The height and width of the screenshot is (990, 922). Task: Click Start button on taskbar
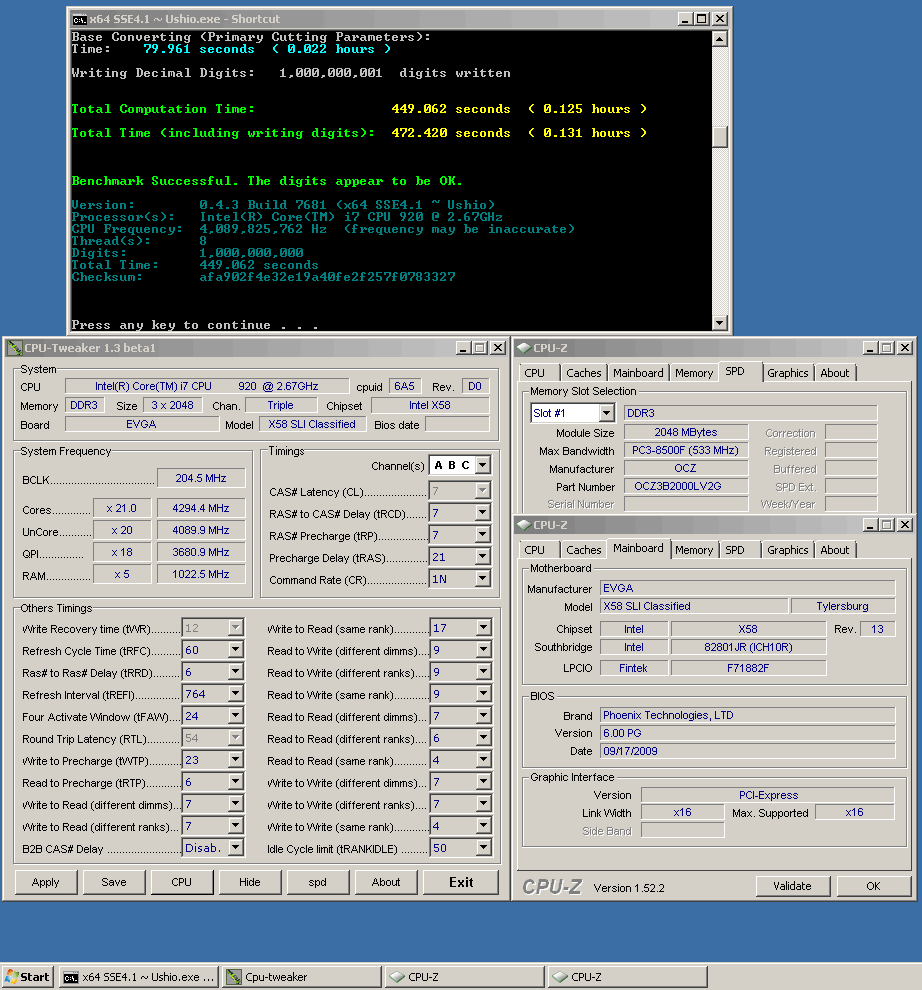tap(28, 977)
